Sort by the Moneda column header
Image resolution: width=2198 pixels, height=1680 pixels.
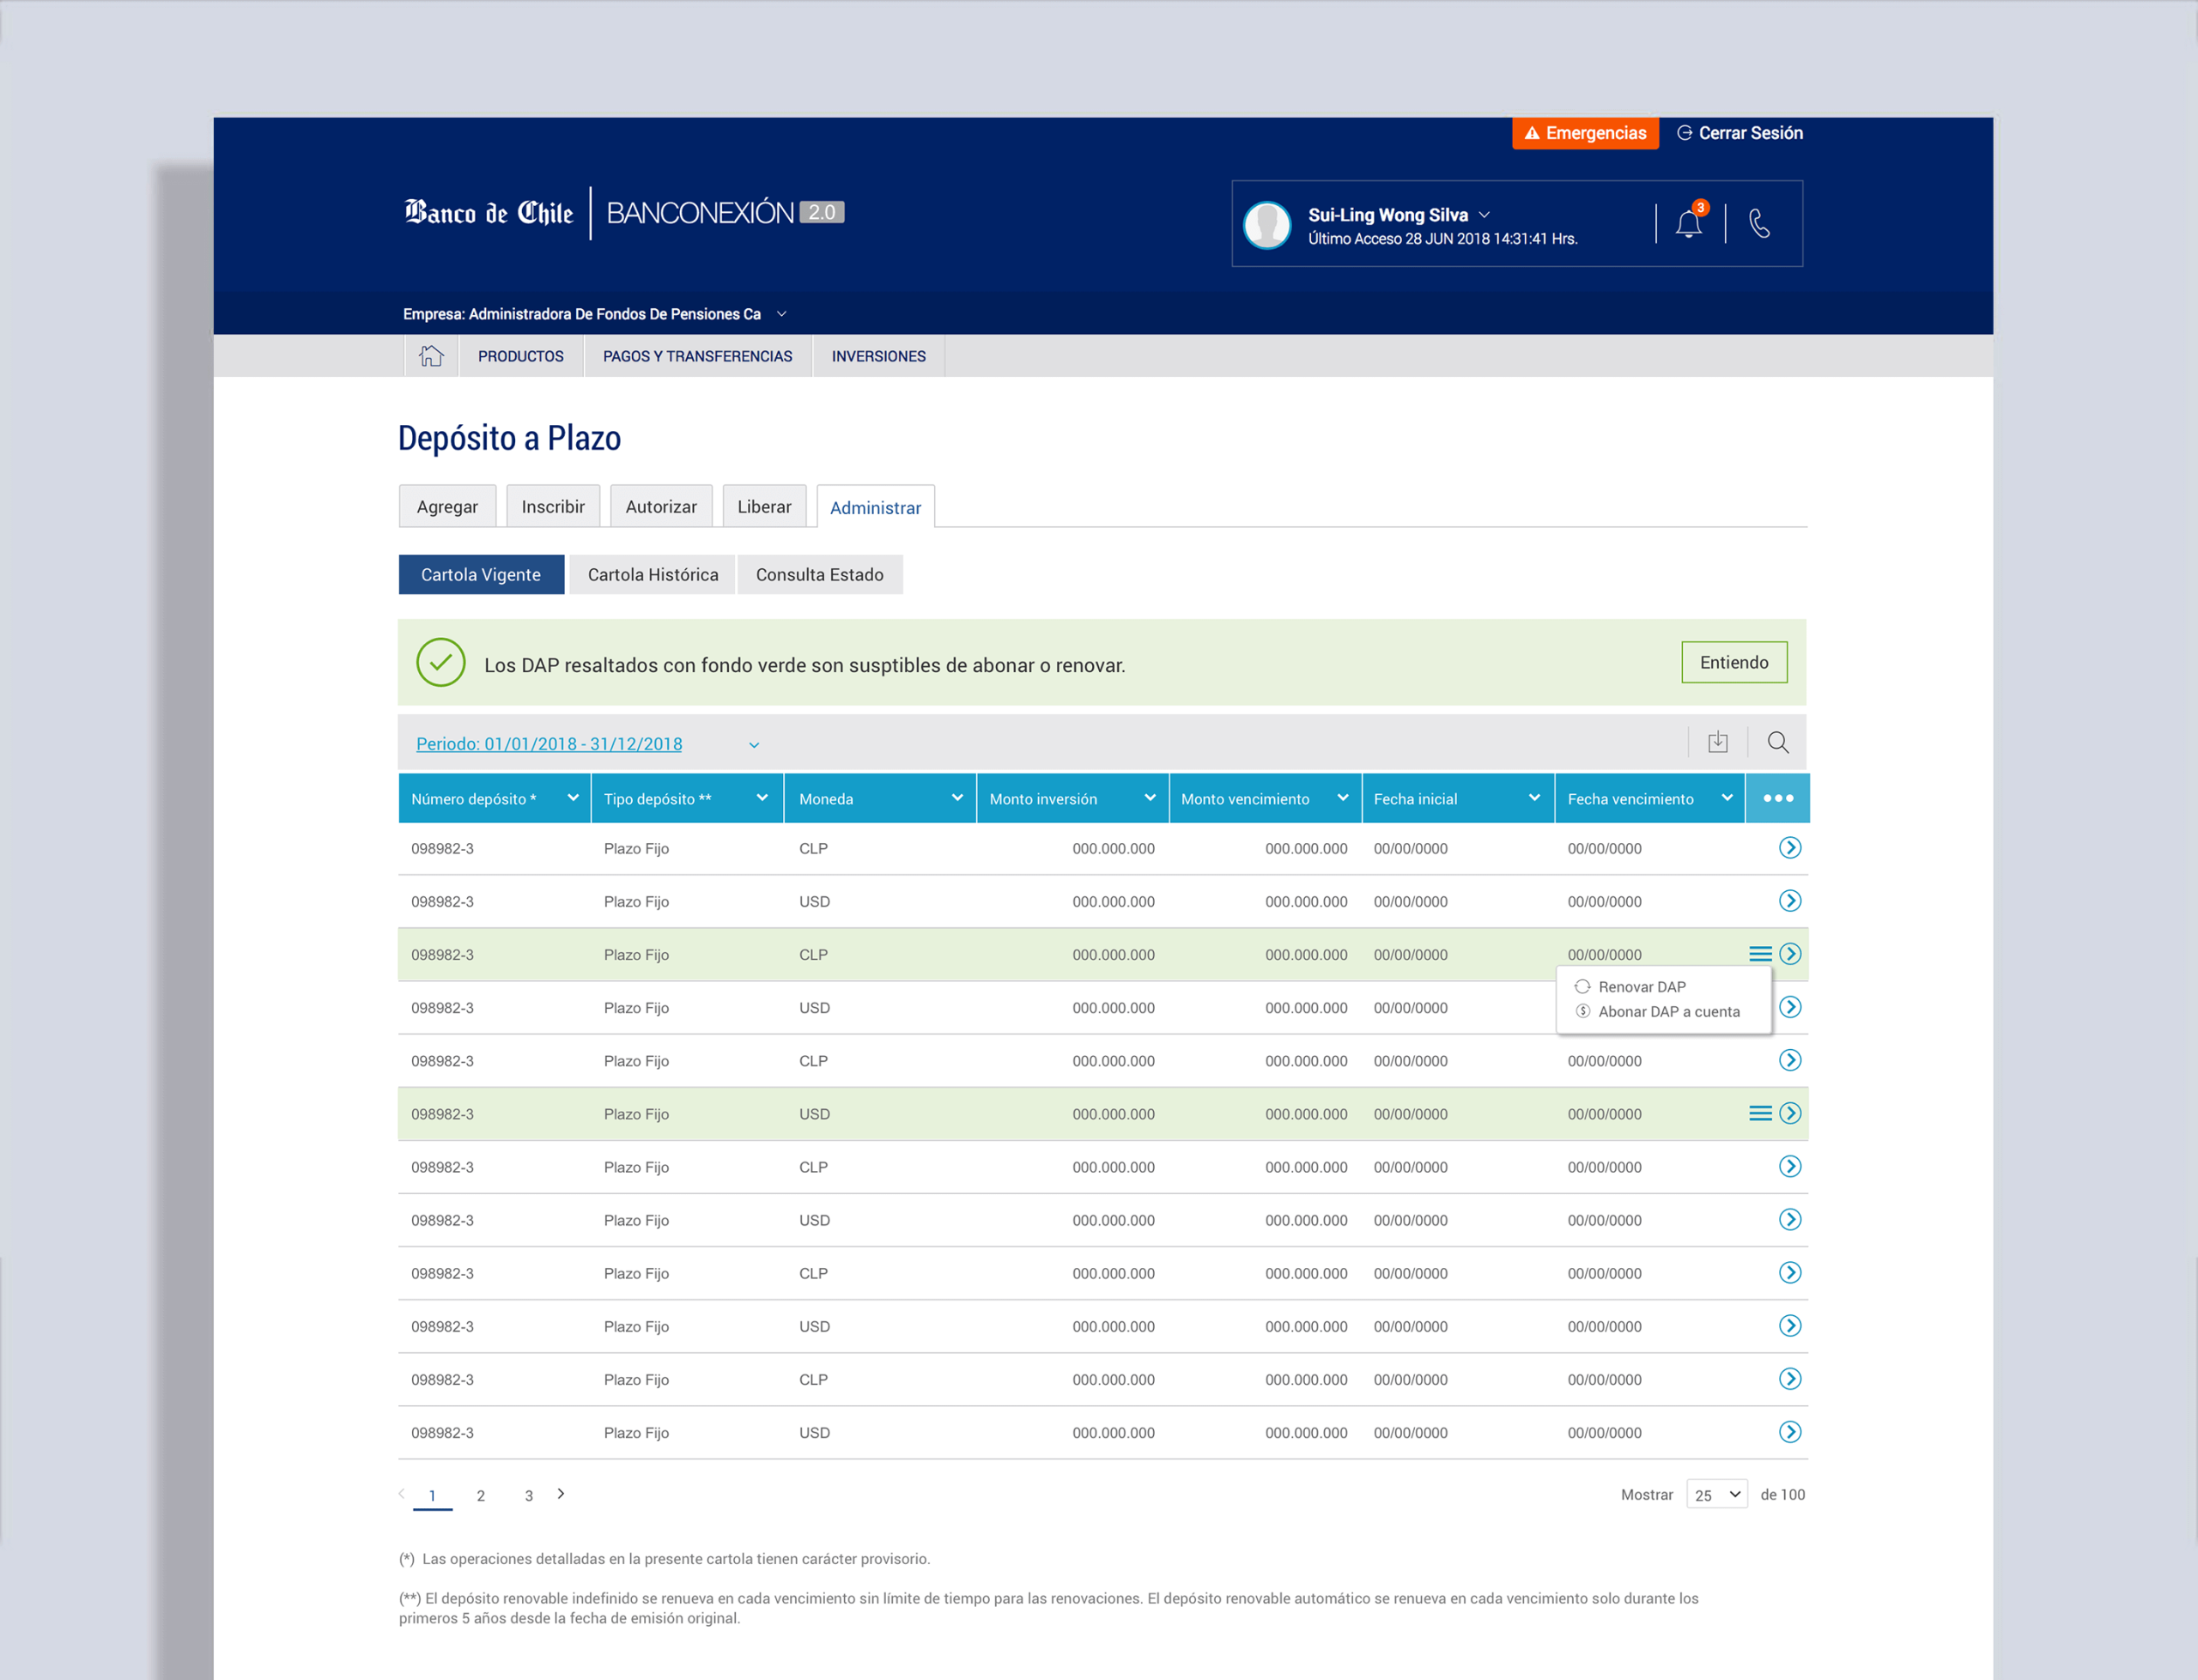pyautogui.click(x=880, y=798)
